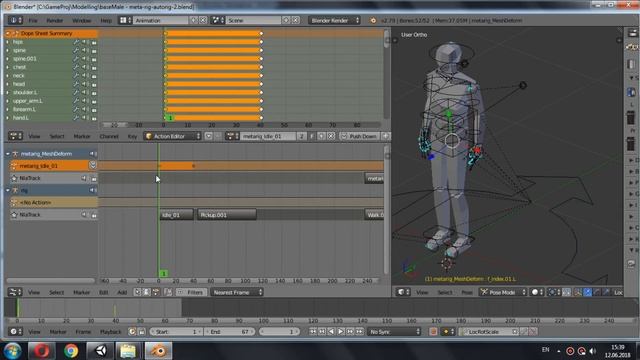
Task: Open the NLA Add menu
Action: click(122, 292)
